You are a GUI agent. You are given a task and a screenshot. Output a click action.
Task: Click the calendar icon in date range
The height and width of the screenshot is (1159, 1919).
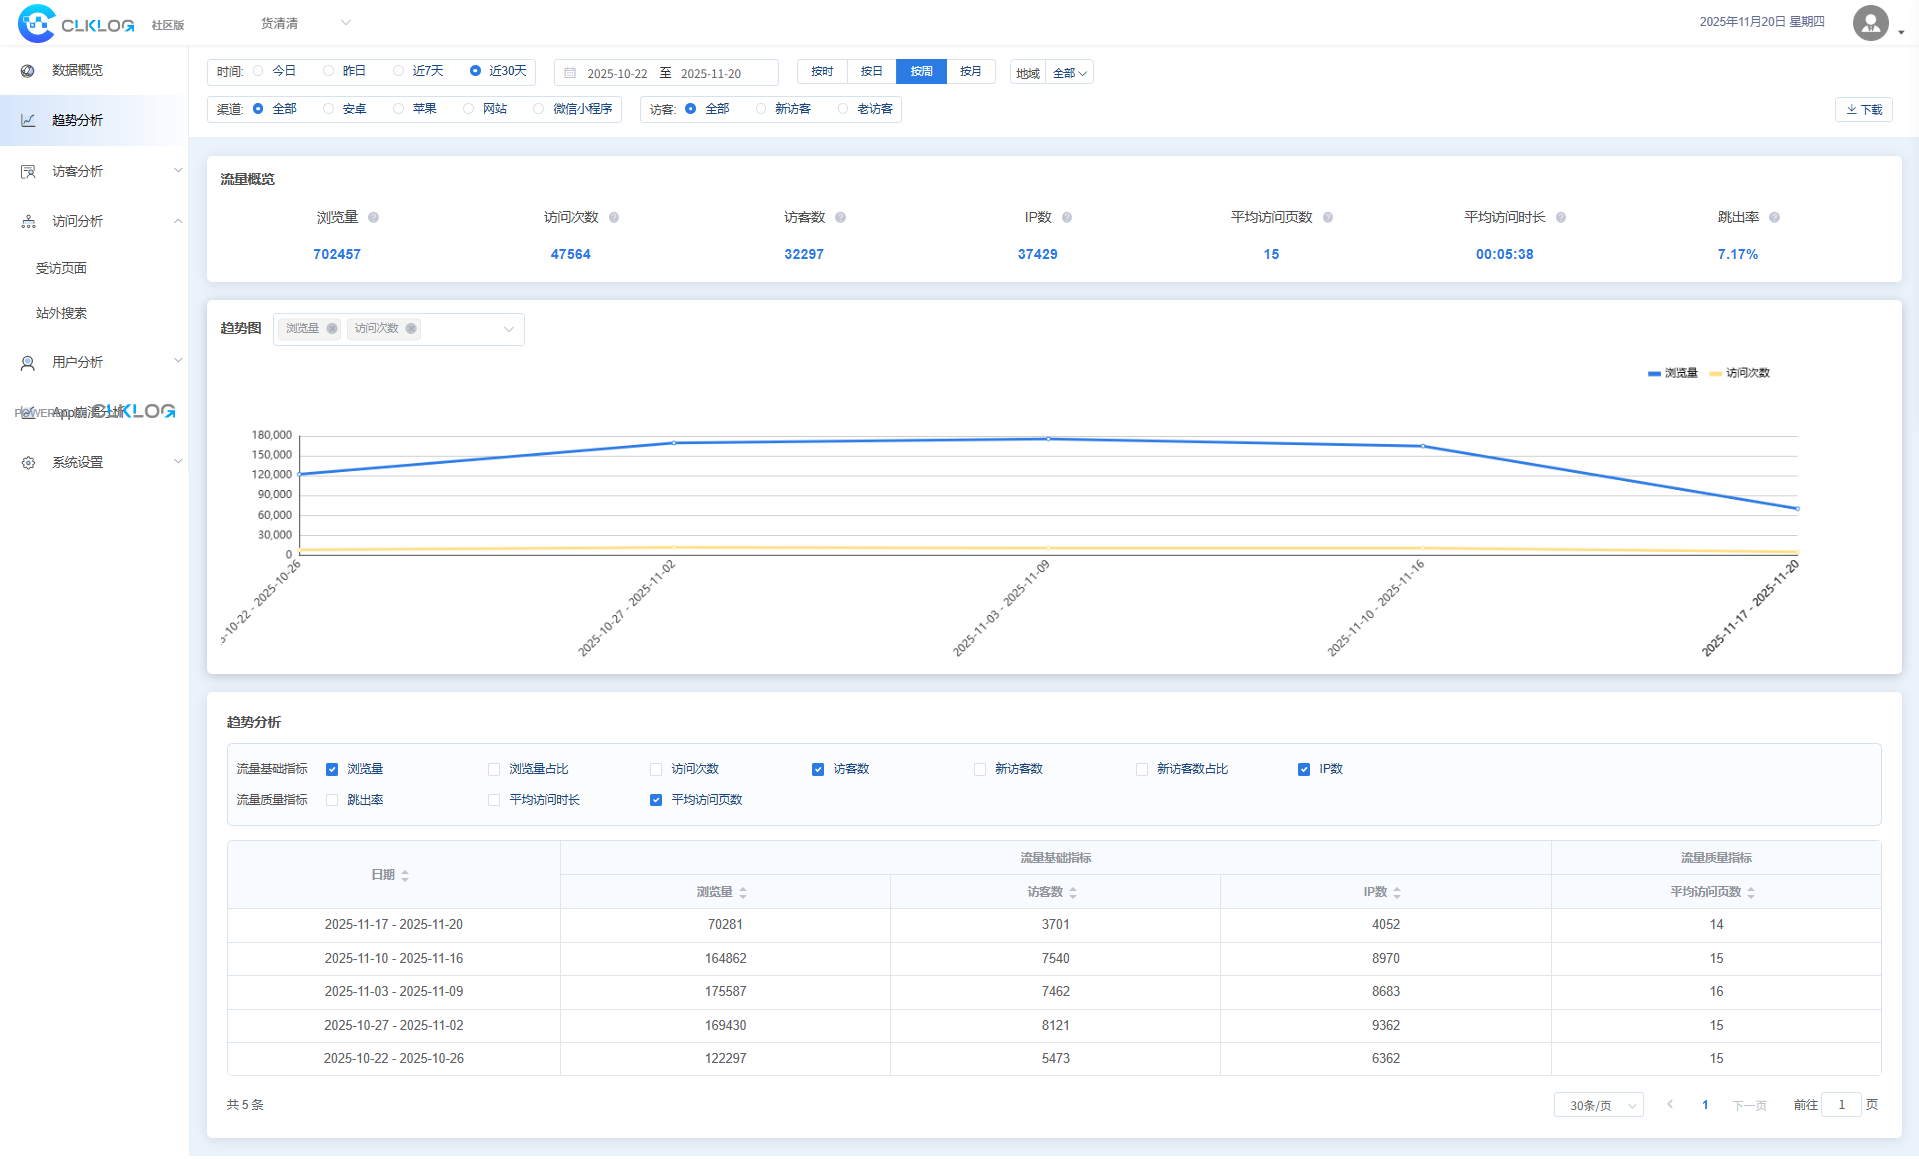click(x=570, y=73)
